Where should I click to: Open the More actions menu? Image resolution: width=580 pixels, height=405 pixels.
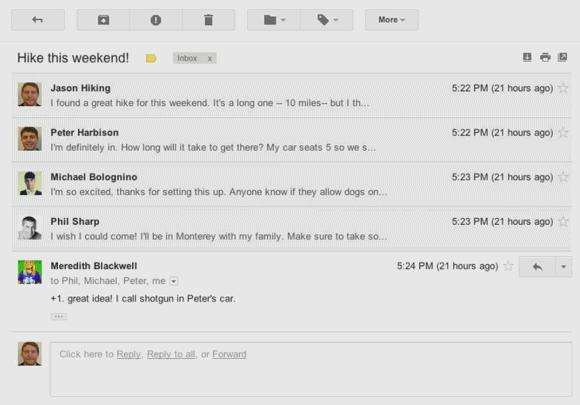tap(392, 20)
